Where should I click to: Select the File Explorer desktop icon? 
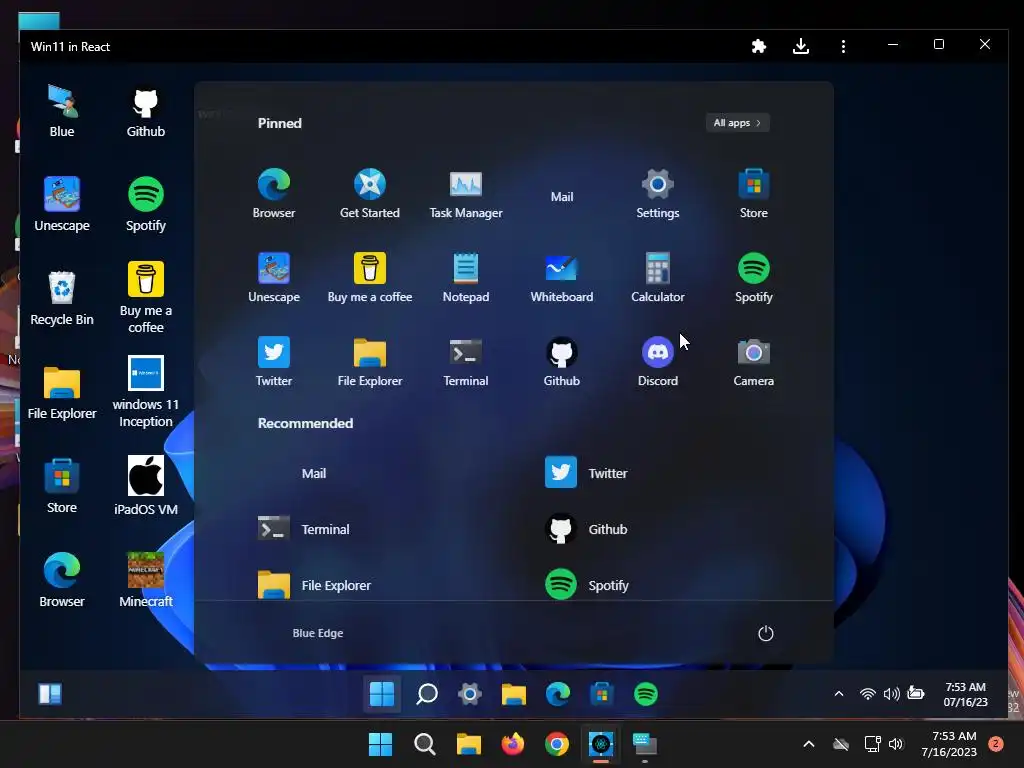click(62, 392)
